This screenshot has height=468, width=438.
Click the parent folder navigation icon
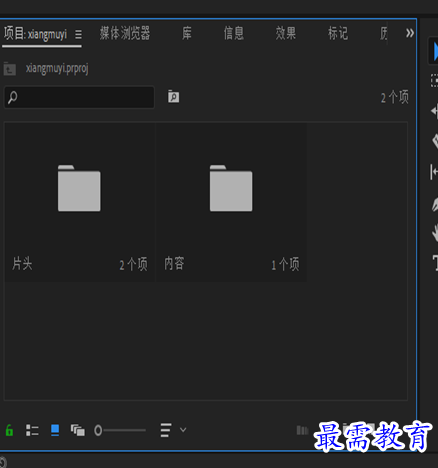(10, 69)
